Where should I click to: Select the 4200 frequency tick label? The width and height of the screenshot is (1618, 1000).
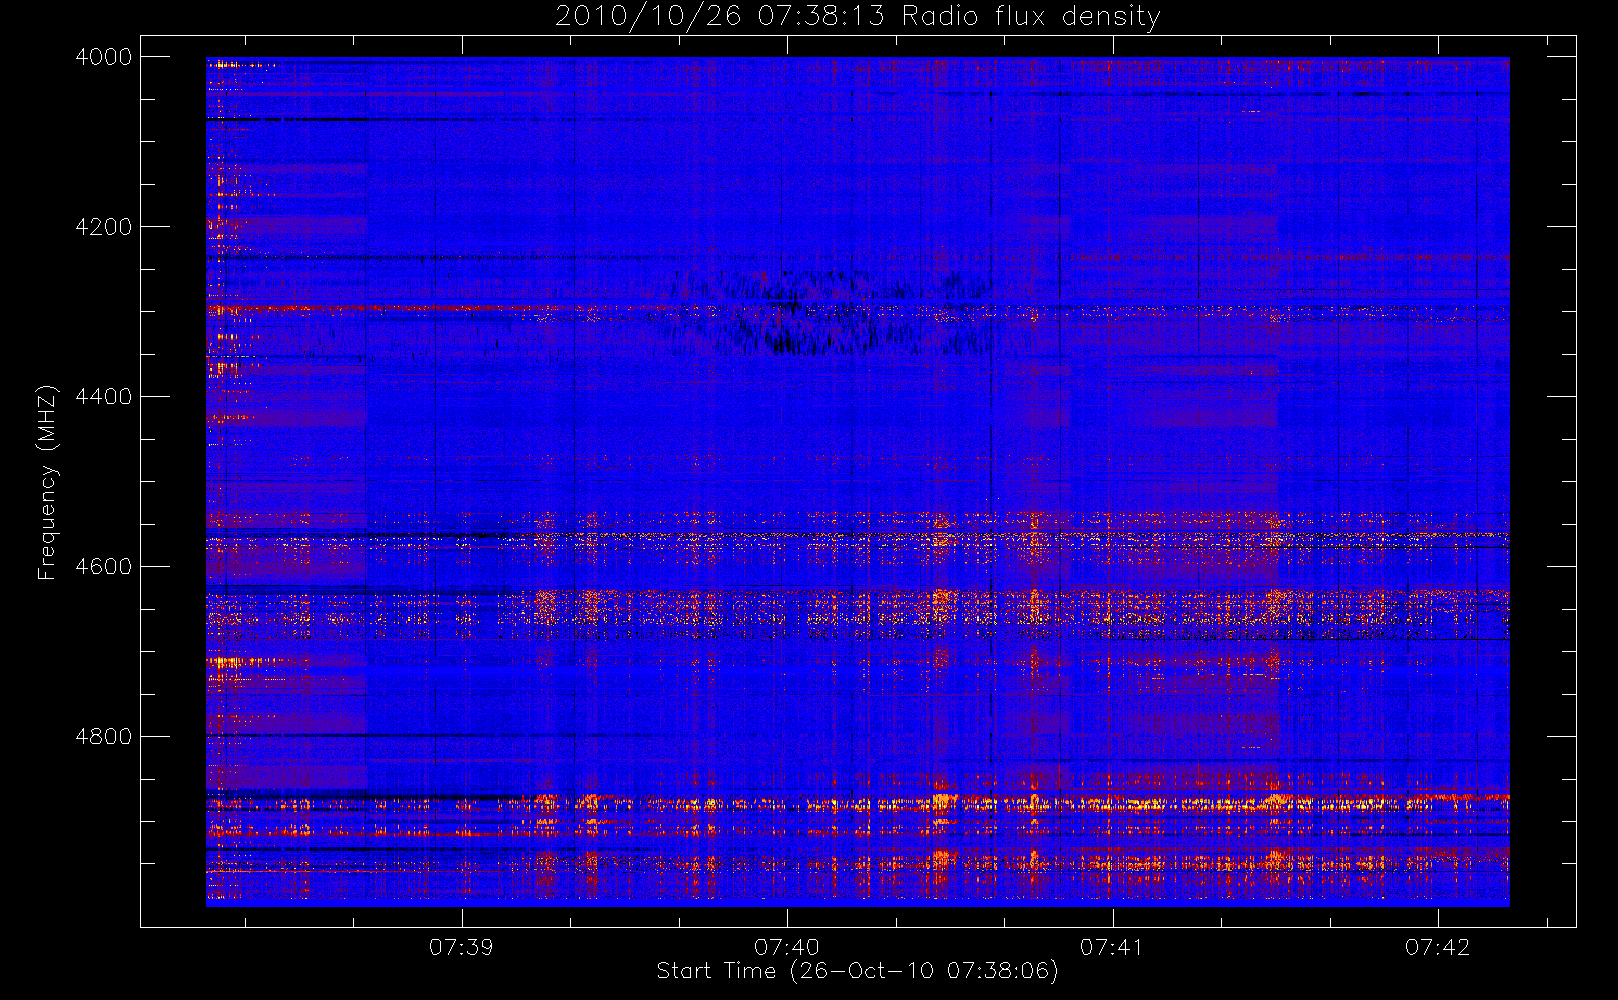point(104,227)
